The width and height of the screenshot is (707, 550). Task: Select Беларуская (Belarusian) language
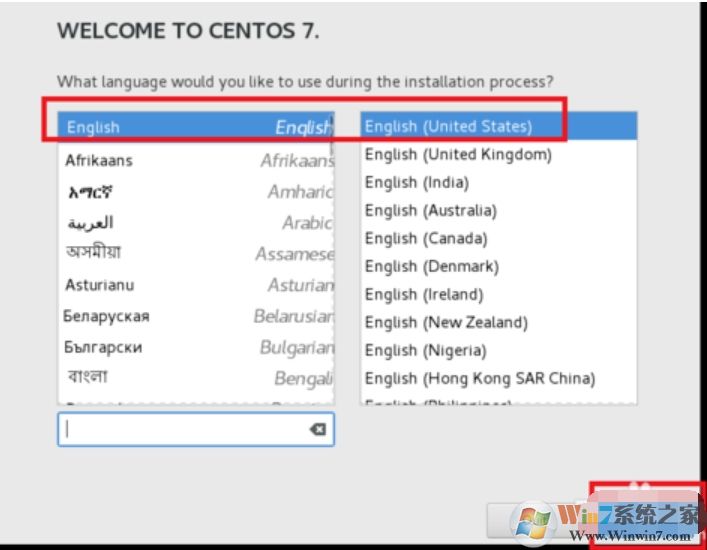tap(195, 316)
